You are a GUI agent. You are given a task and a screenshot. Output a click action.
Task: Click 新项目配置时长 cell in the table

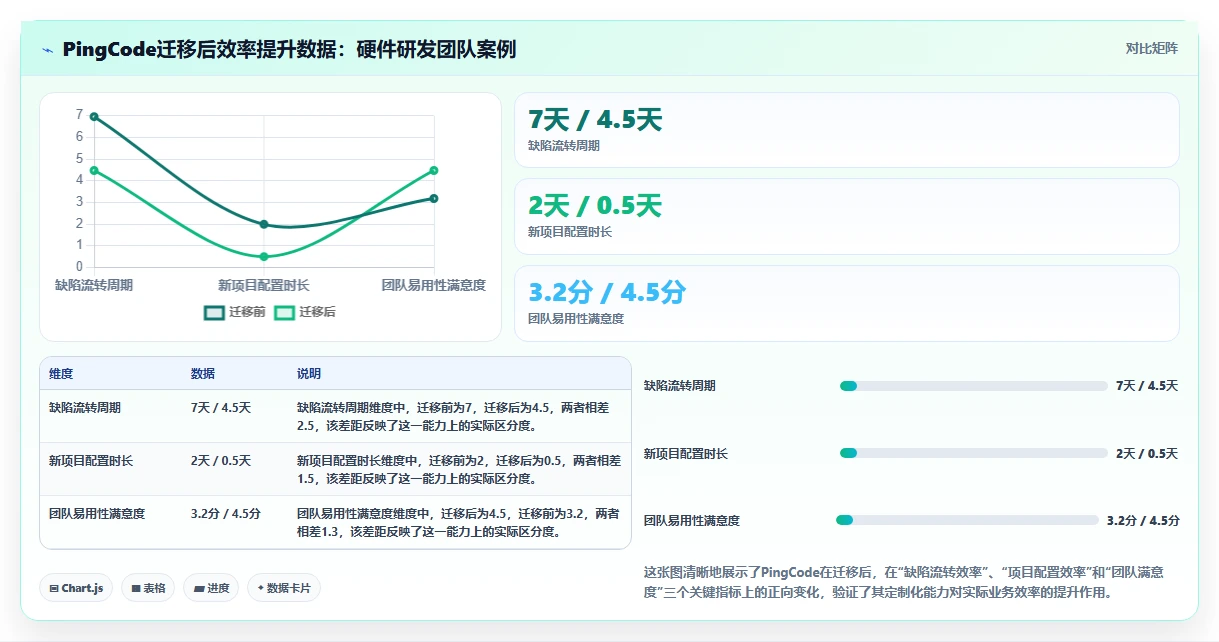point(91,461)
